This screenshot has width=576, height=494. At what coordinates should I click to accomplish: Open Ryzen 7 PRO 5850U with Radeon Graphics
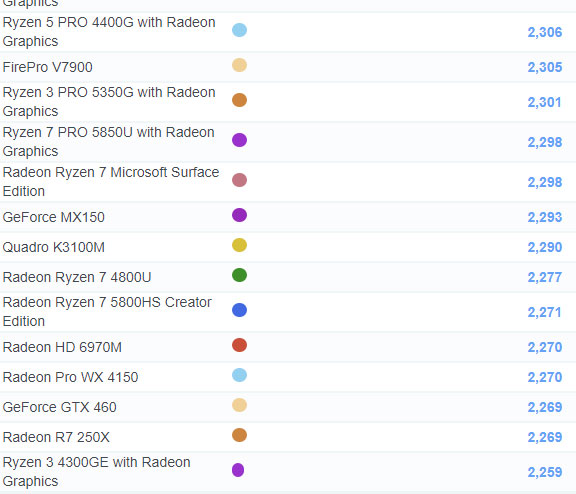(108, 142)
